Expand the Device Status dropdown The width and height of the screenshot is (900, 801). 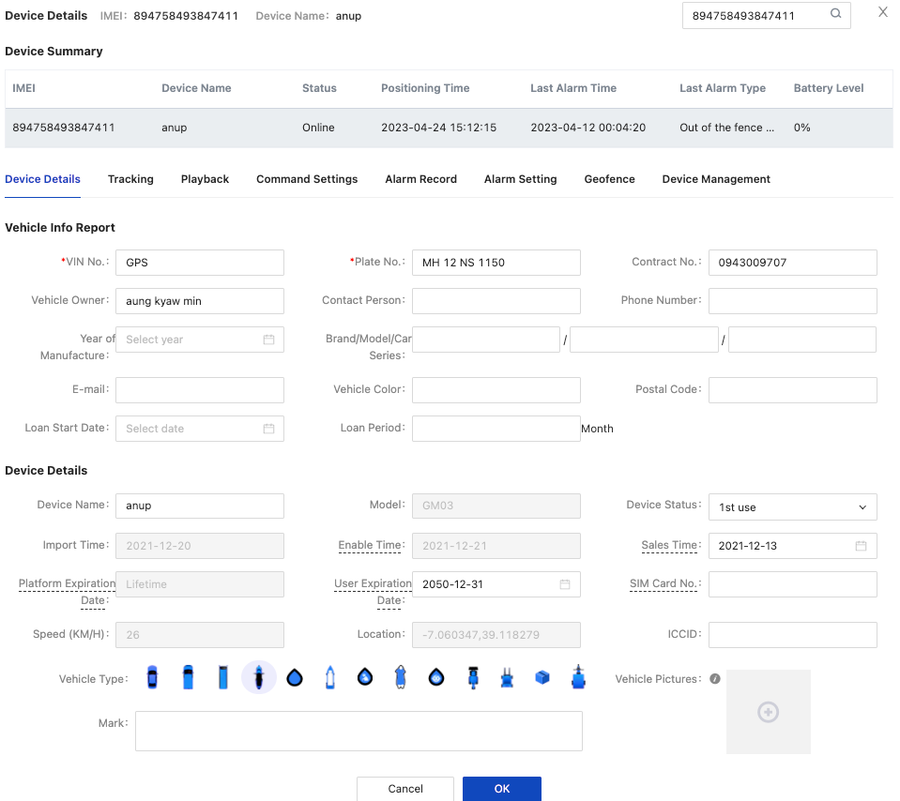pyautogui.click(x=792, y=507)
